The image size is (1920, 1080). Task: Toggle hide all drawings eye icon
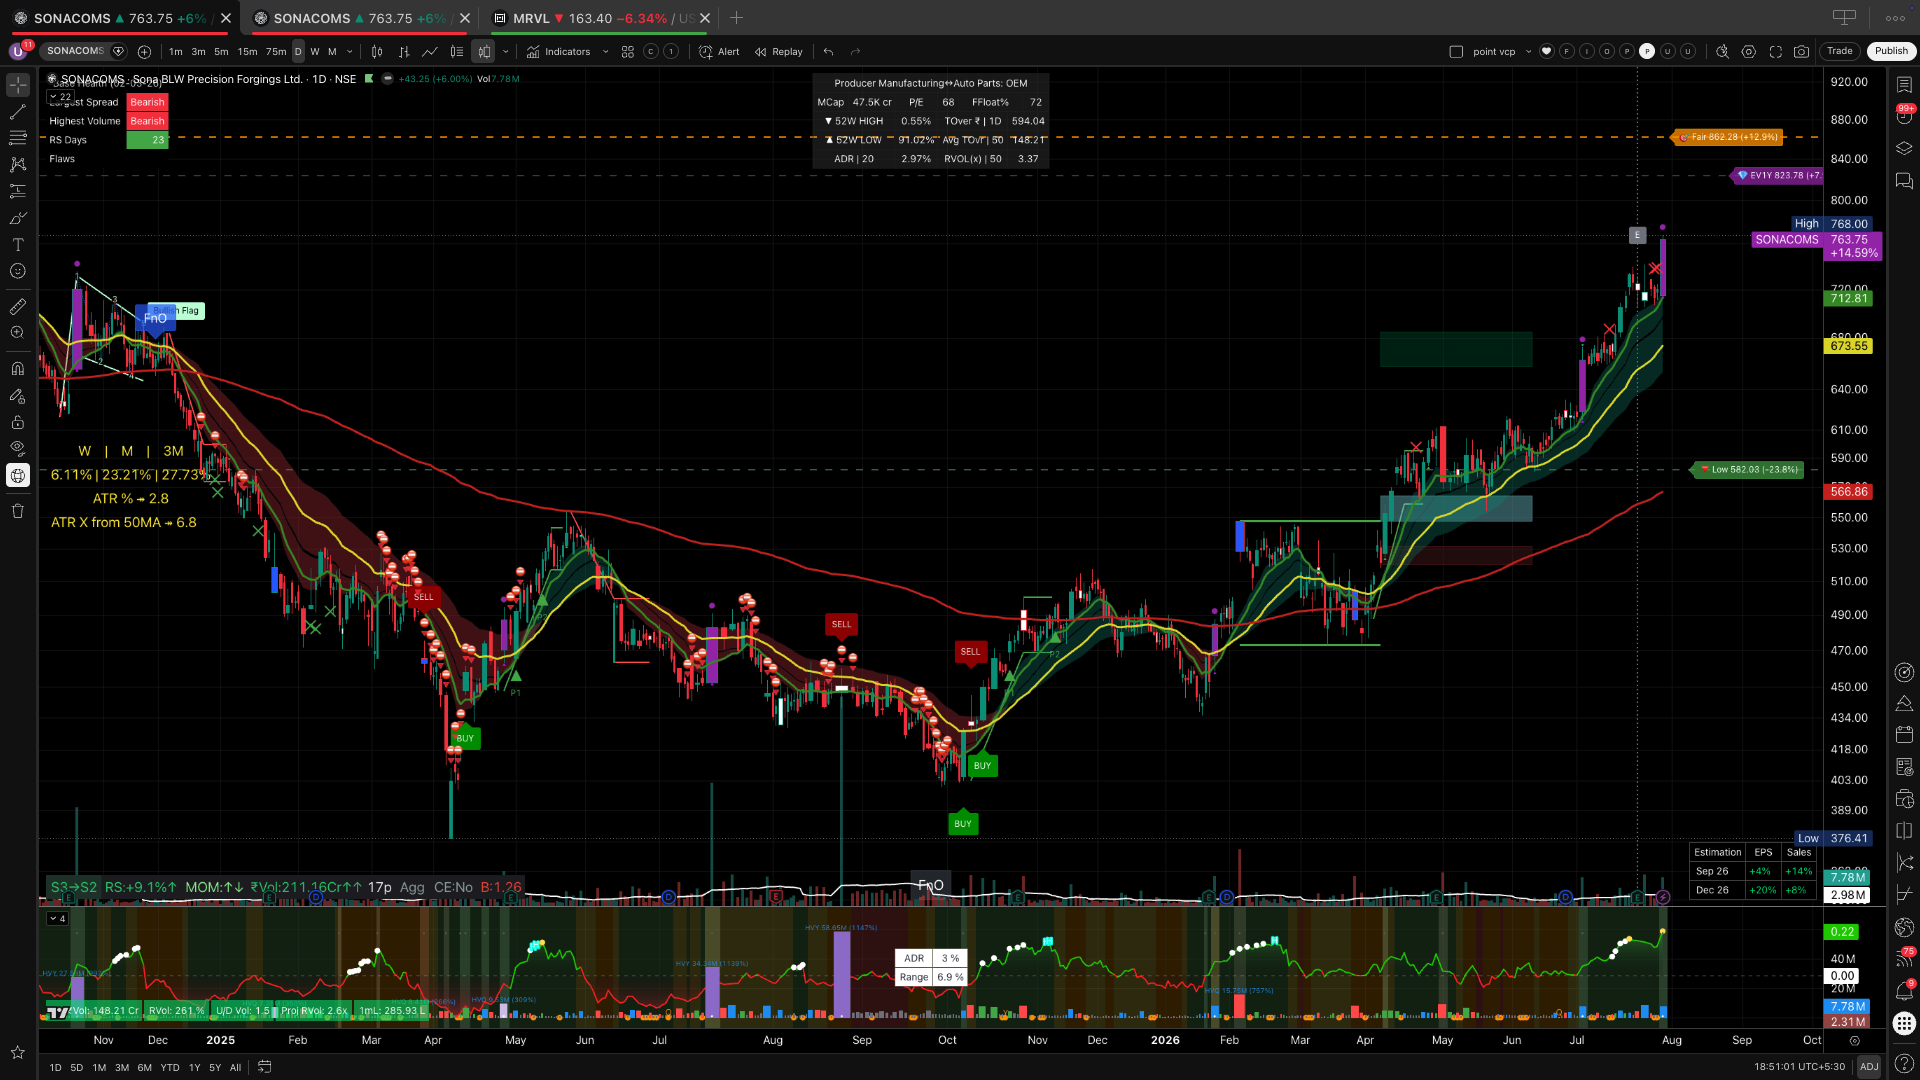(x=18, y=449)
